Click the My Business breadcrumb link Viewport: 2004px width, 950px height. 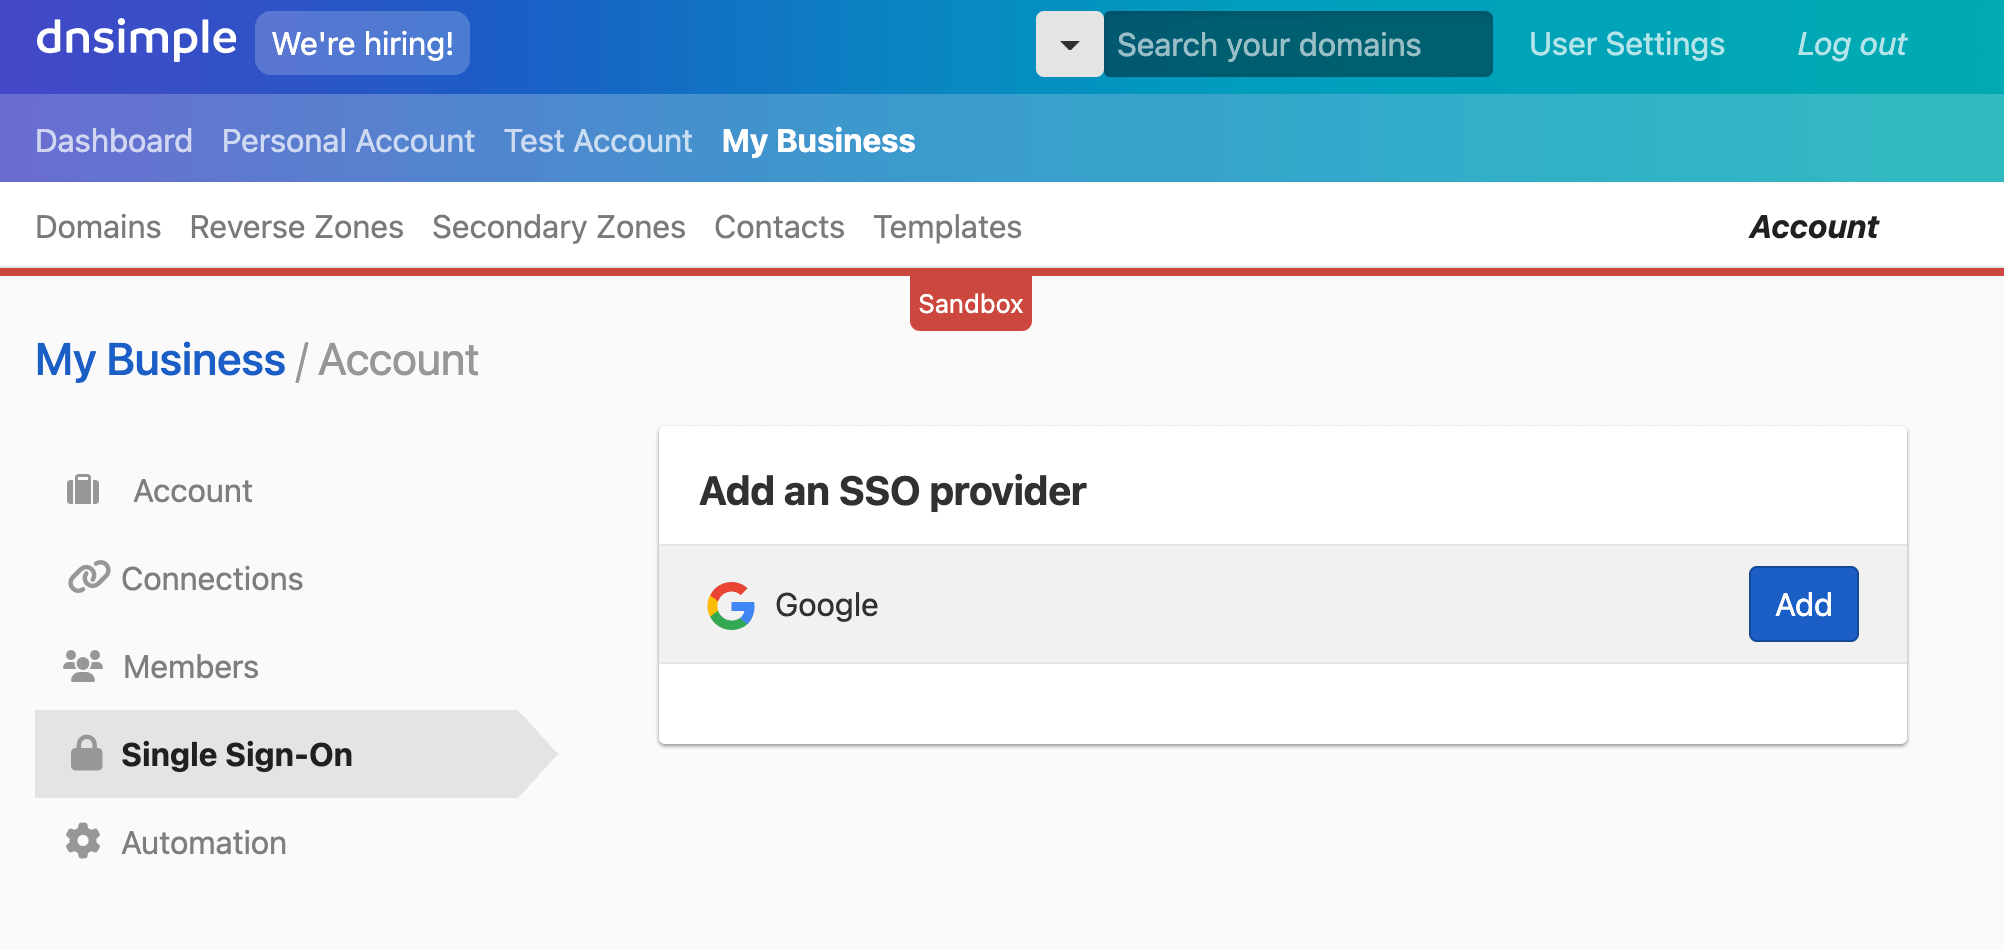160,360
